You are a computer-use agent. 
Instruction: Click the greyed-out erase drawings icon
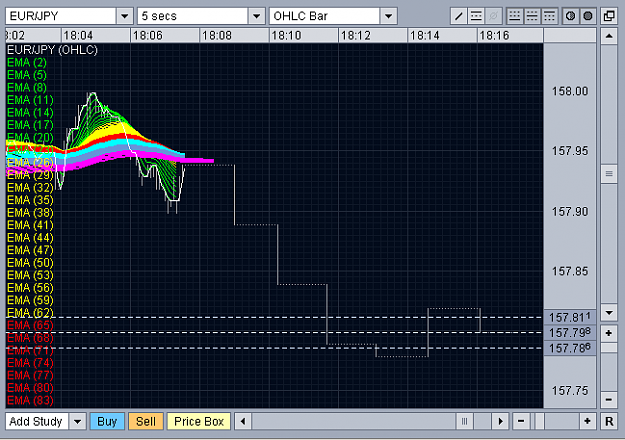pos(493,16)
